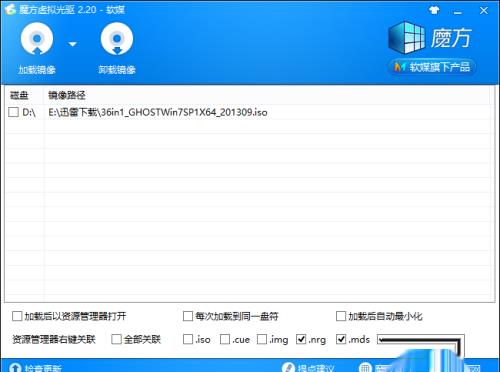500x372 pixels.
Task: Click the 检查更新 link in status bar
Action: coord(43,368)
